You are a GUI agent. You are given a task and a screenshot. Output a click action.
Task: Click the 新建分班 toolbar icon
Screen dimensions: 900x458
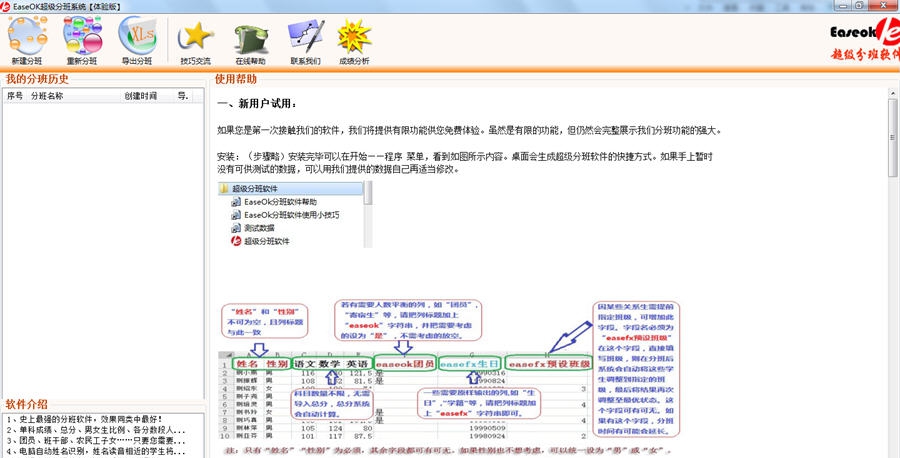[x=27, y=40]
